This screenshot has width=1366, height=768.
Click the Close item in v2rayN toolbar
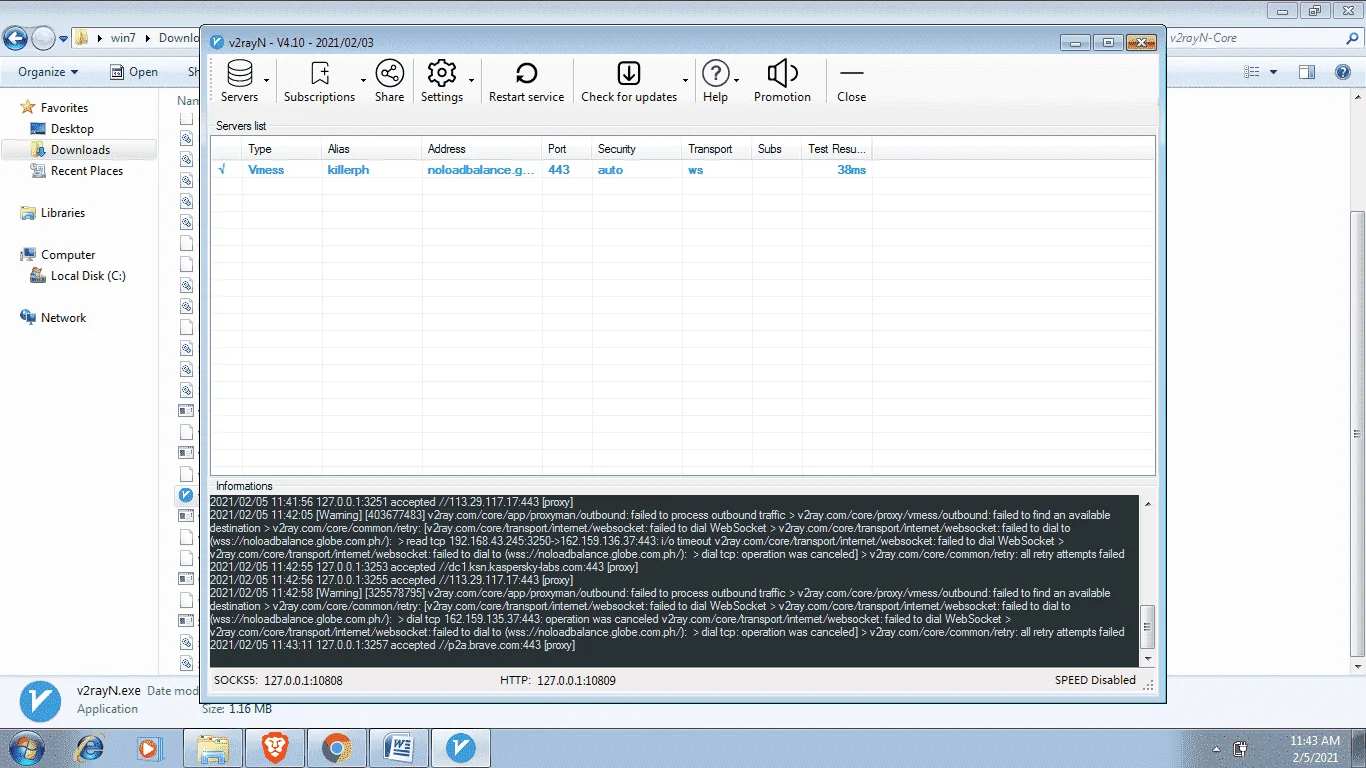click(851, 80)
